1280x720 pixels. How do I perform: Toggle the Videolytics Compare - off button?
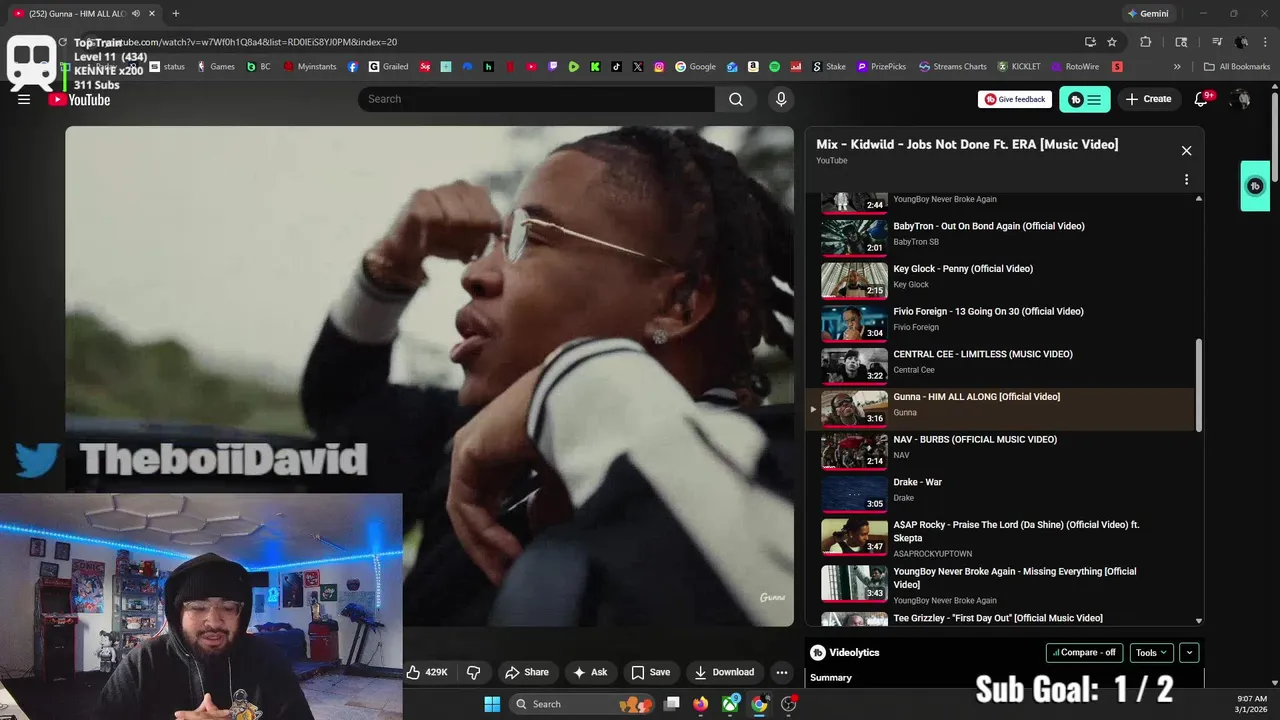click(x=1084, y=653)
